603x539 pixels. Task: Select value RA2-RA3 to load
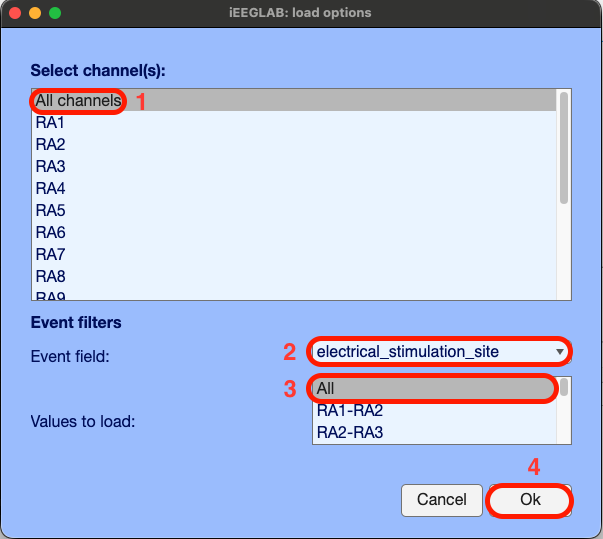(435, 433)
